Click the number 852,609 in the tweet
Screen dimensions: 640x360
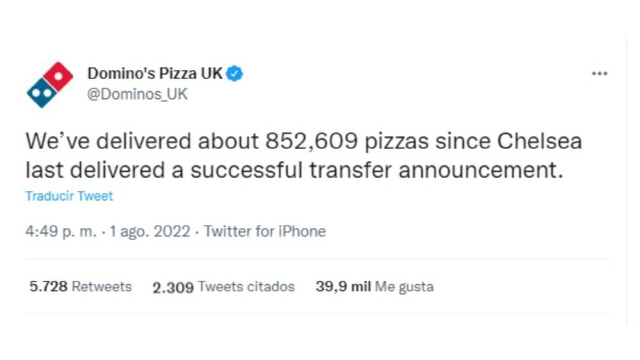click(311, 141)
